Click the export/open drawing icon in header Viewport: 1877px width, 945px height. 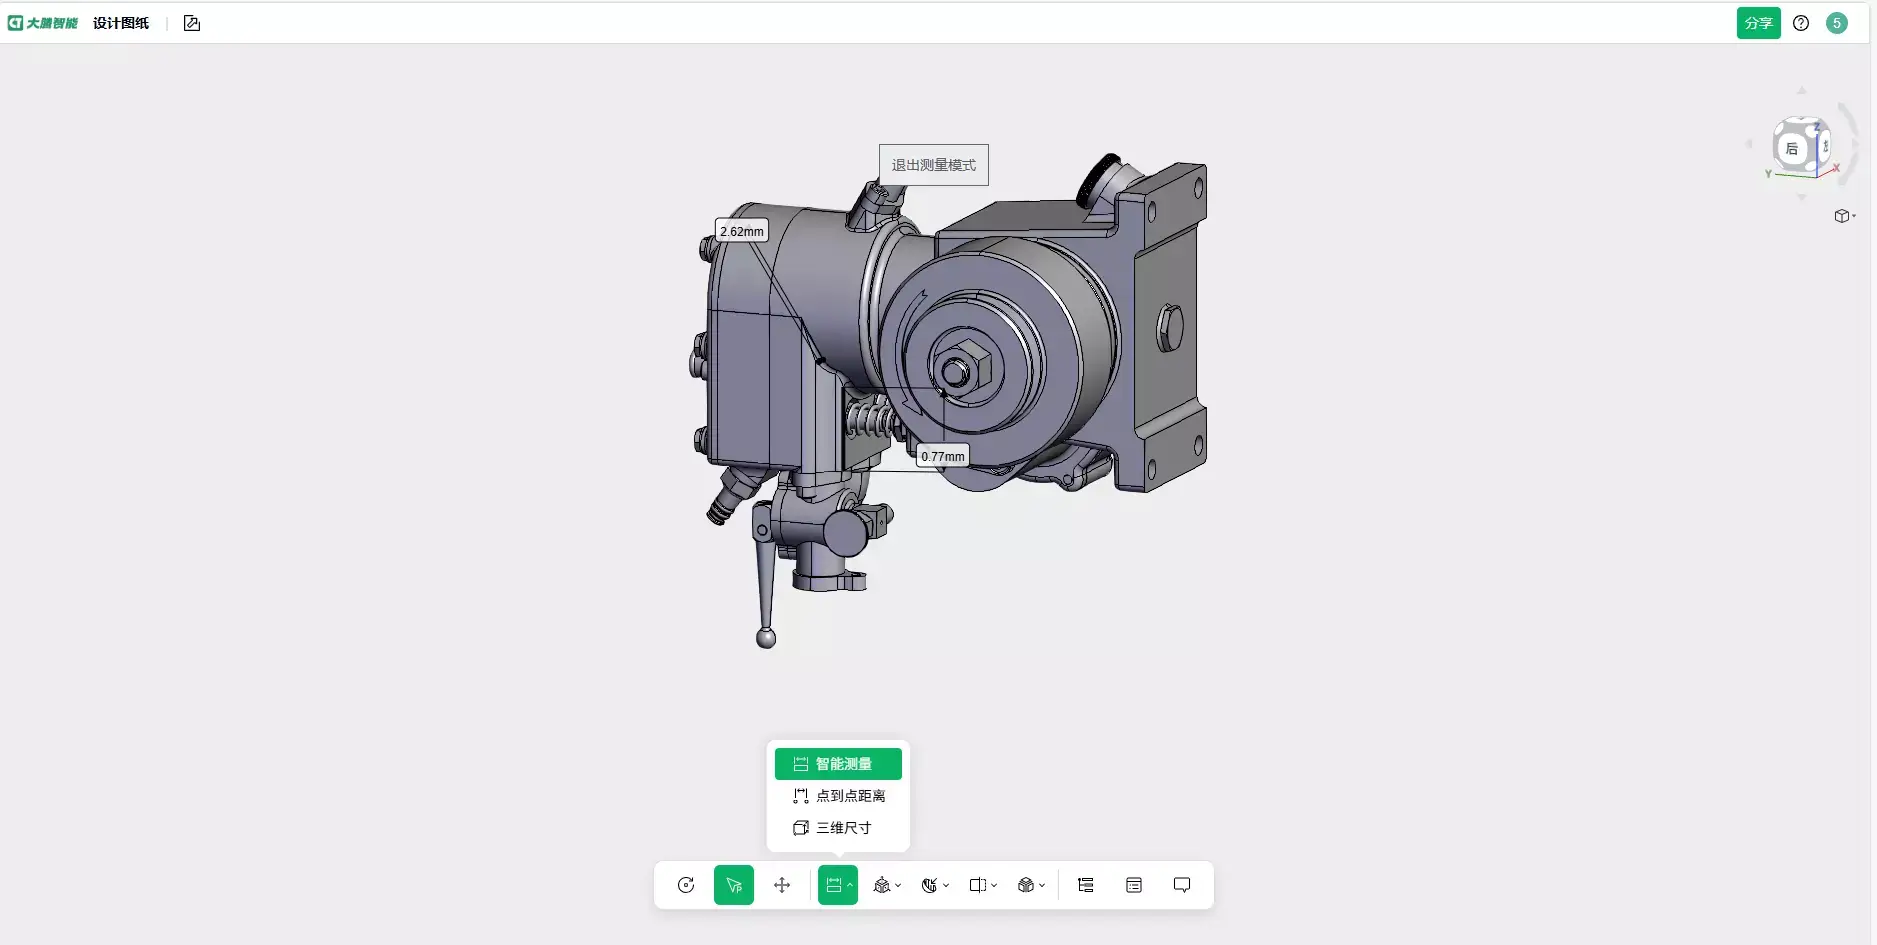191,22
